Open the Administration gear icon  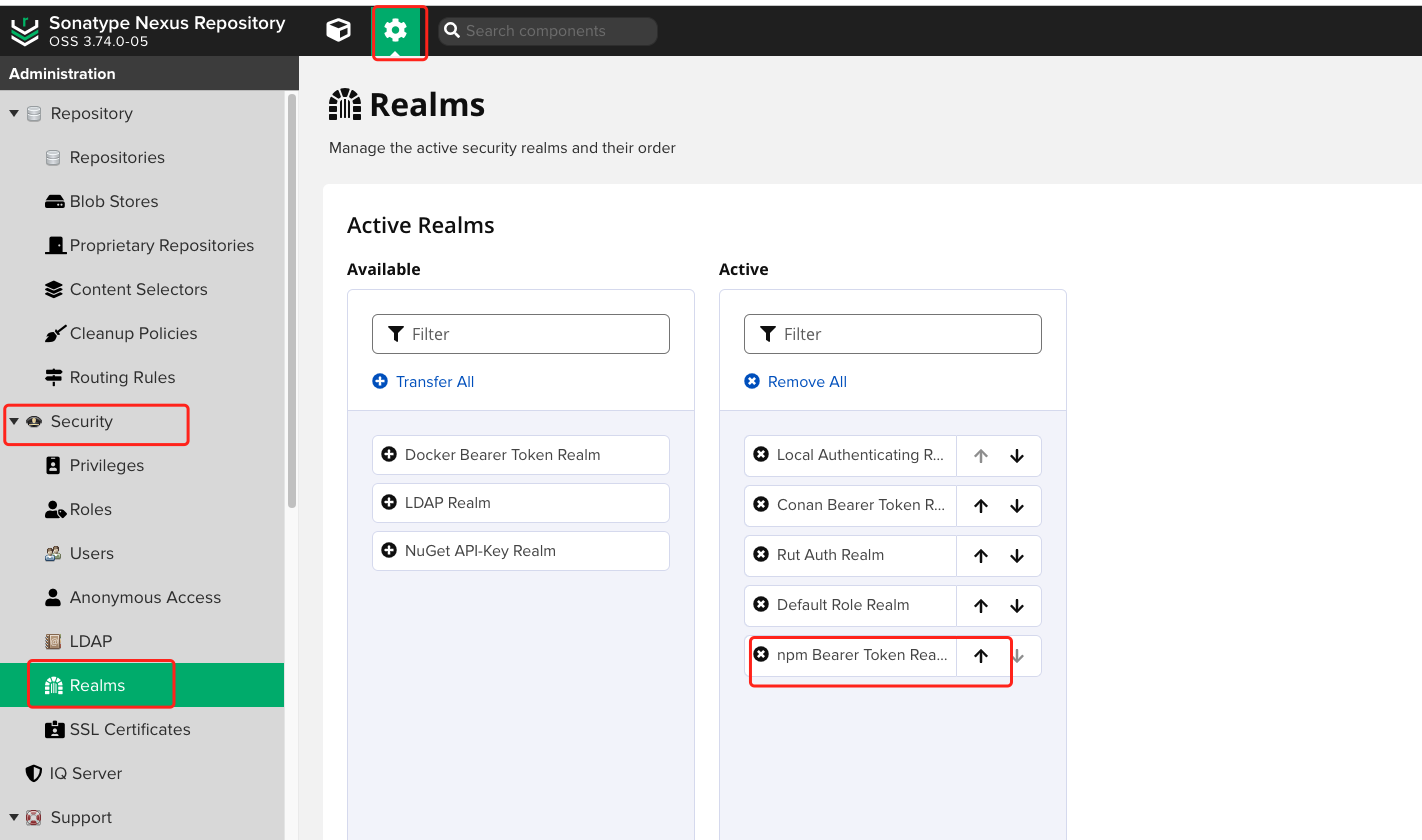pos(396,30)
